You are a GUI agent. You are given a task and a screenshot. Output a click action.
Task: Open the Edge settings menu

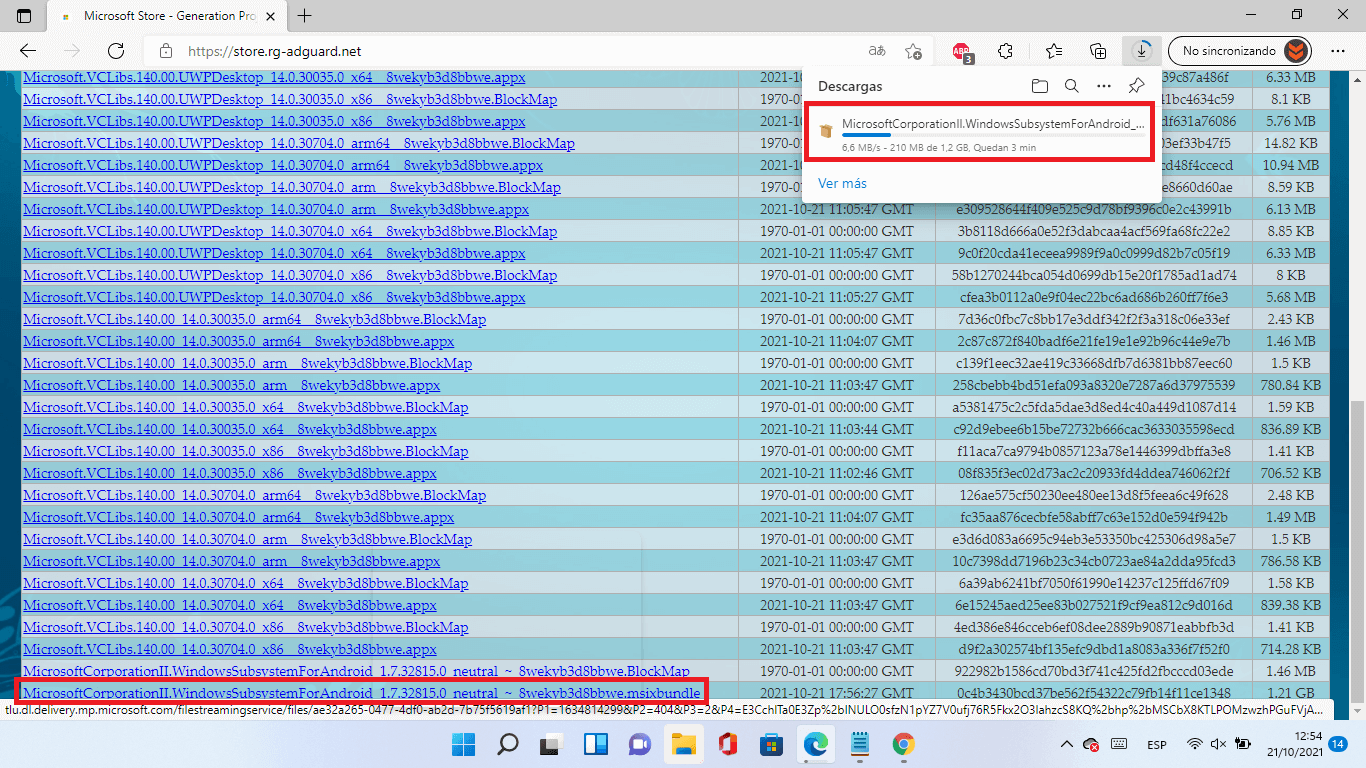[x=1338, y=51]
